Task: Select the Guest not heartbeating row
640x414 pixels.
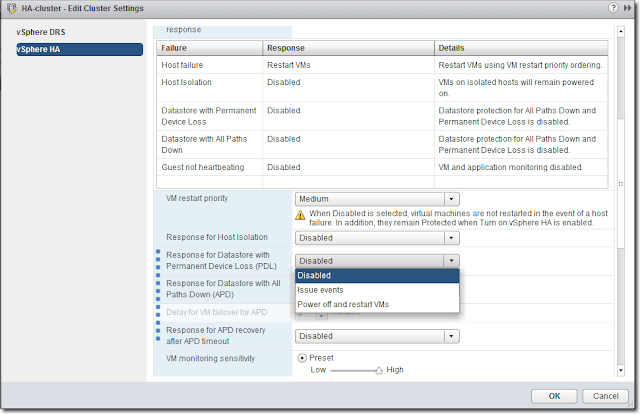Action: point(382,167)
